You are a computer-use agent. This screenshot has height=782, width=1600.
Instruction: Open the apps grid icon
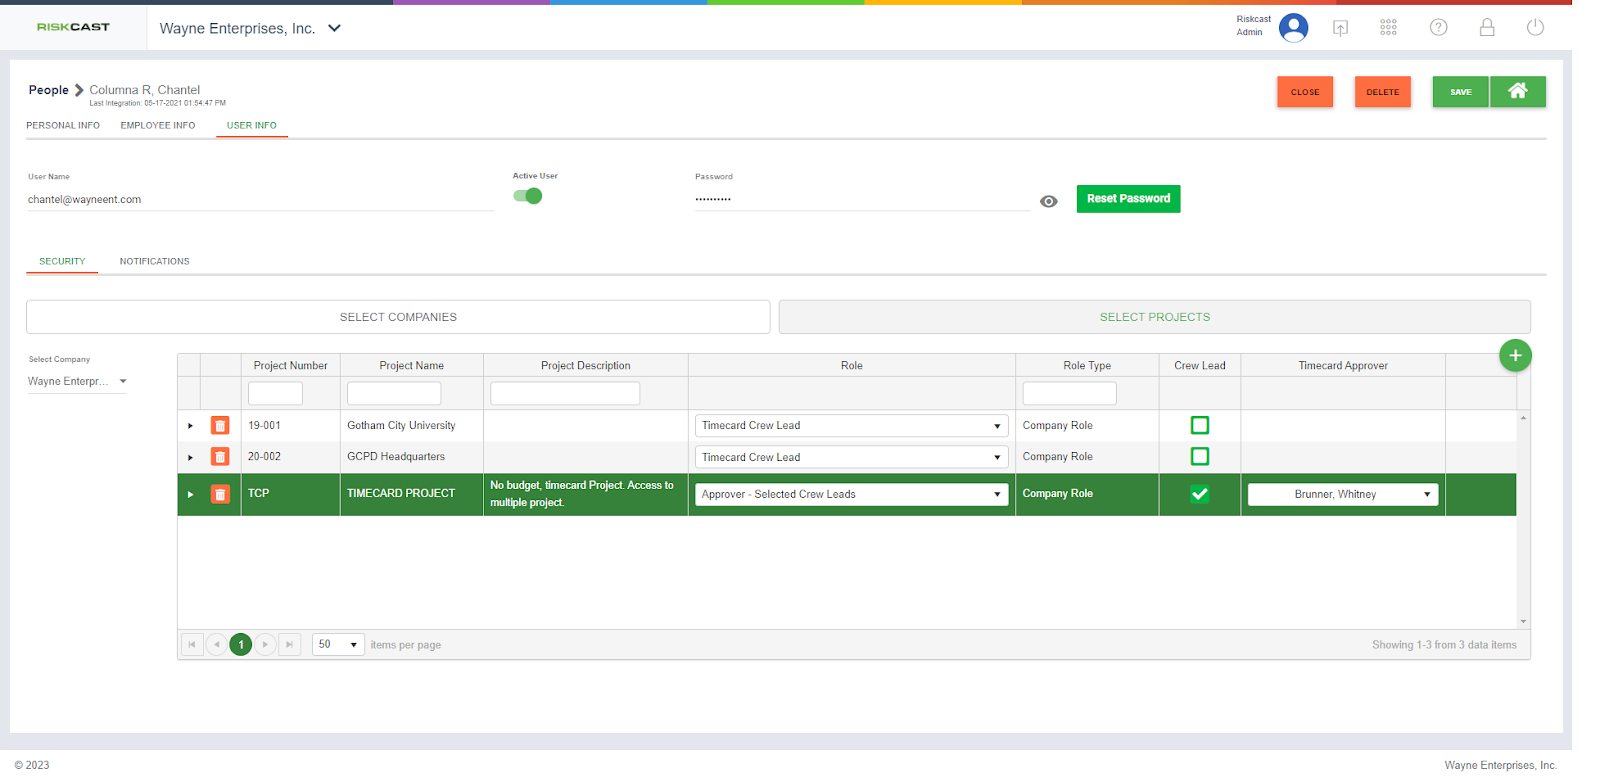pos(1388,28)
